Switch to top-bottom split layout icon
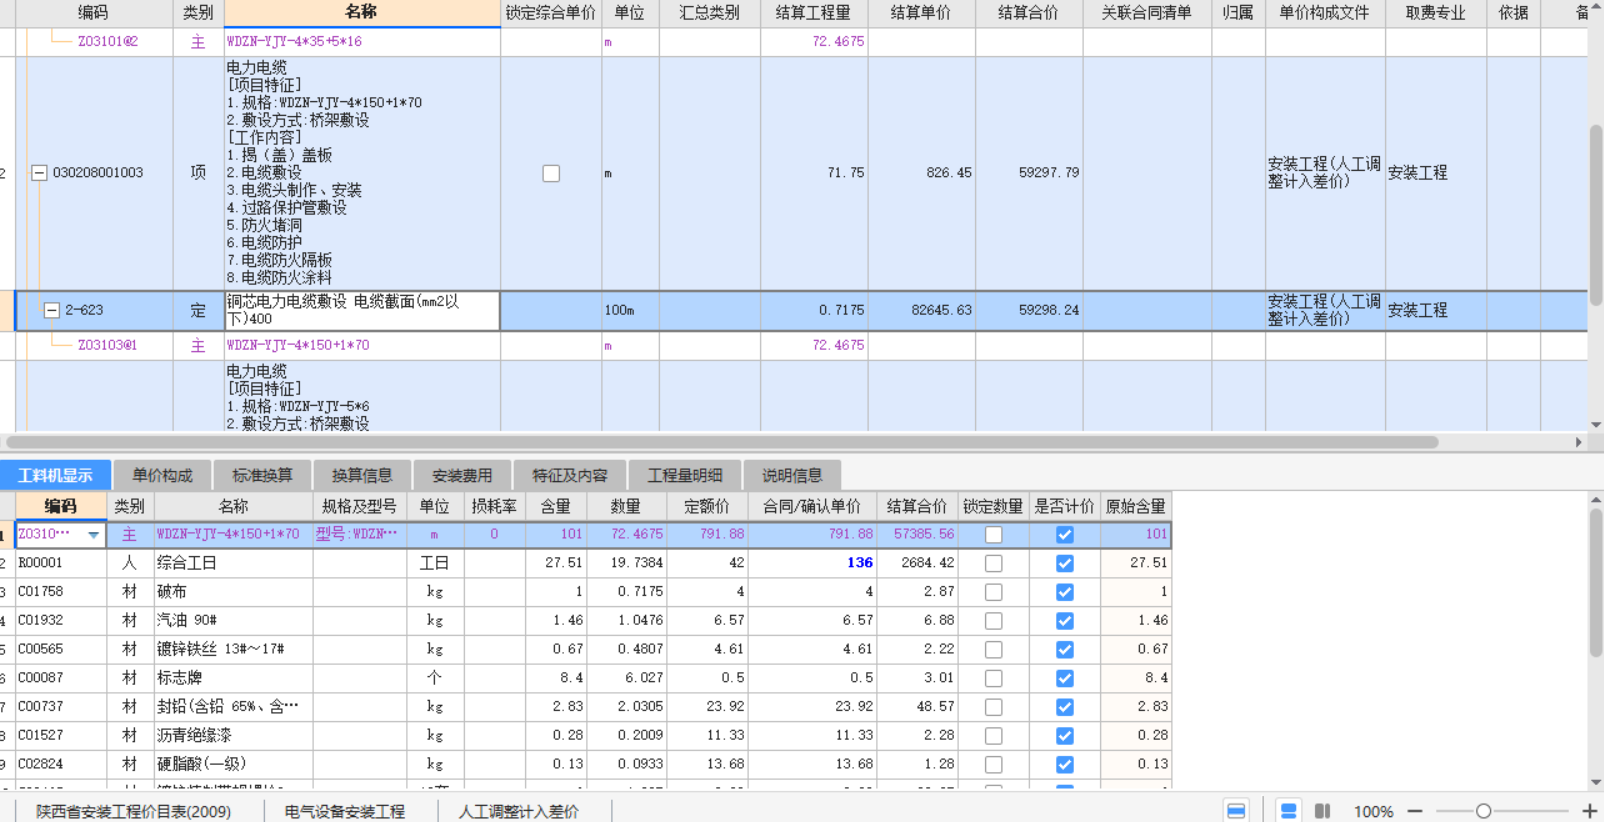Image resolution: width=1604 pixels, height=822 pixels. [x=1289, y=811]
